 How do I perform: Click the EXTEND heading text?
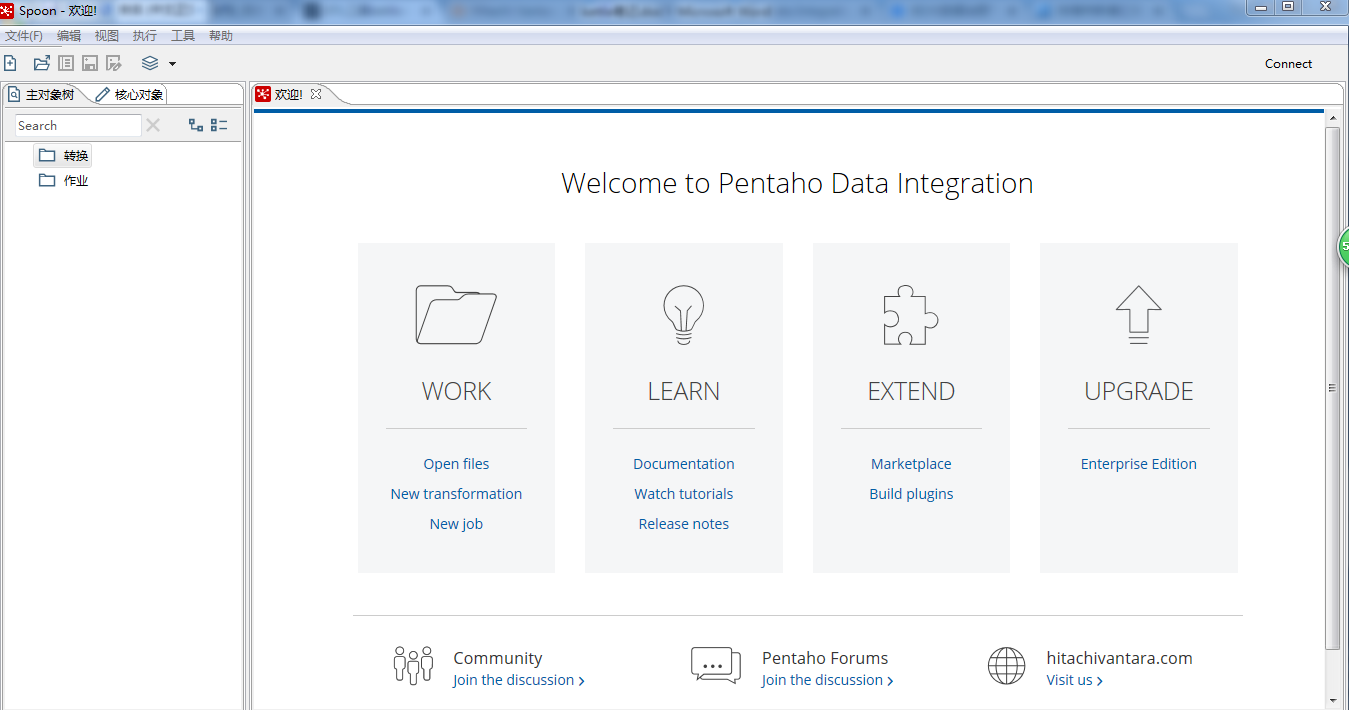[911, 391]
